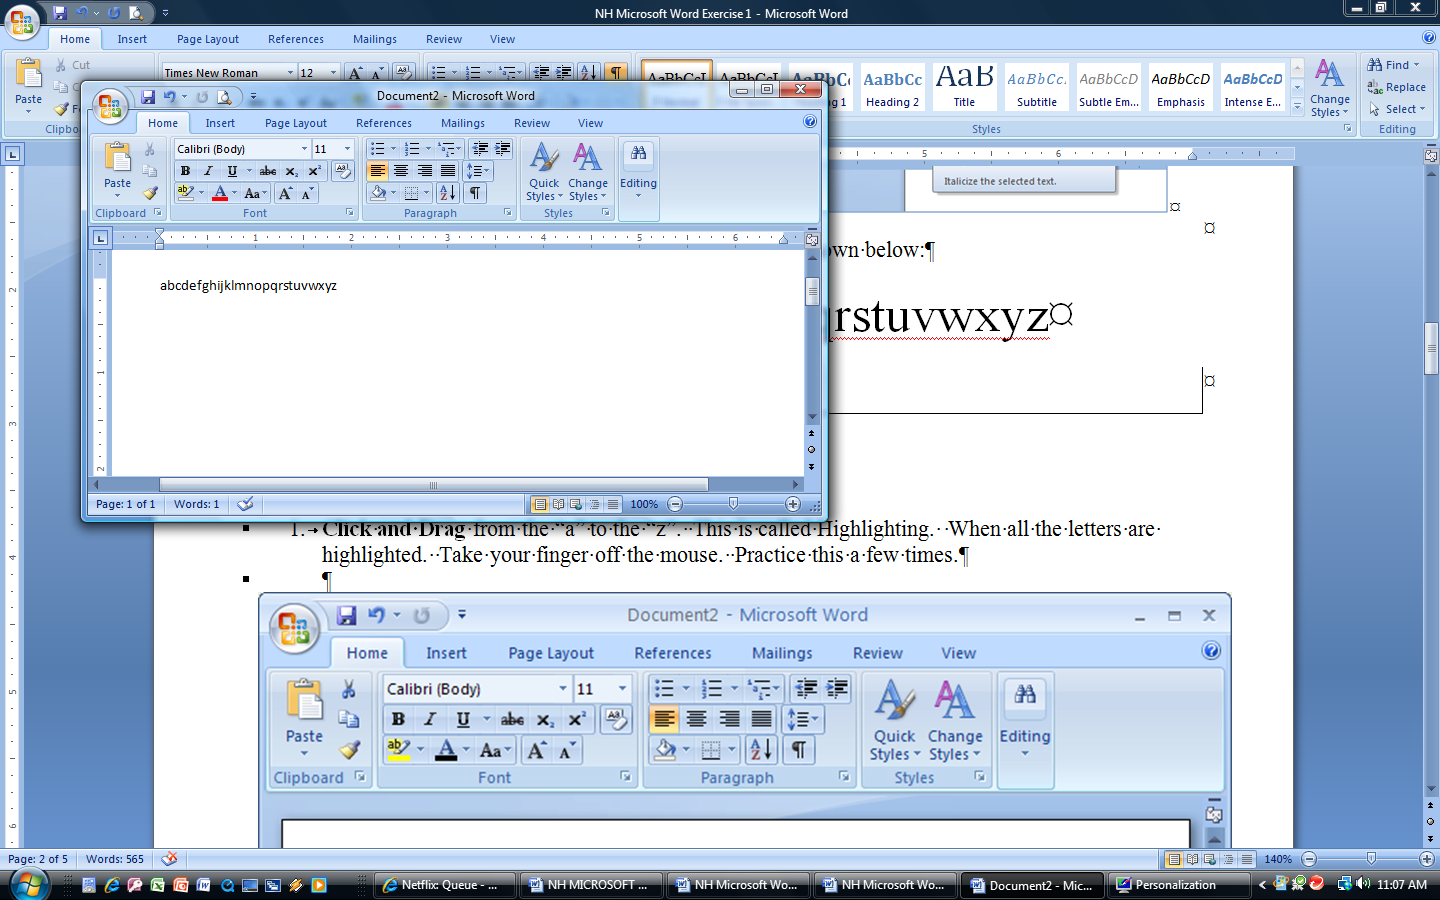Open Times New Roman font dropdown
Viewport: 1440px width, 900px height.
[290, 73]
